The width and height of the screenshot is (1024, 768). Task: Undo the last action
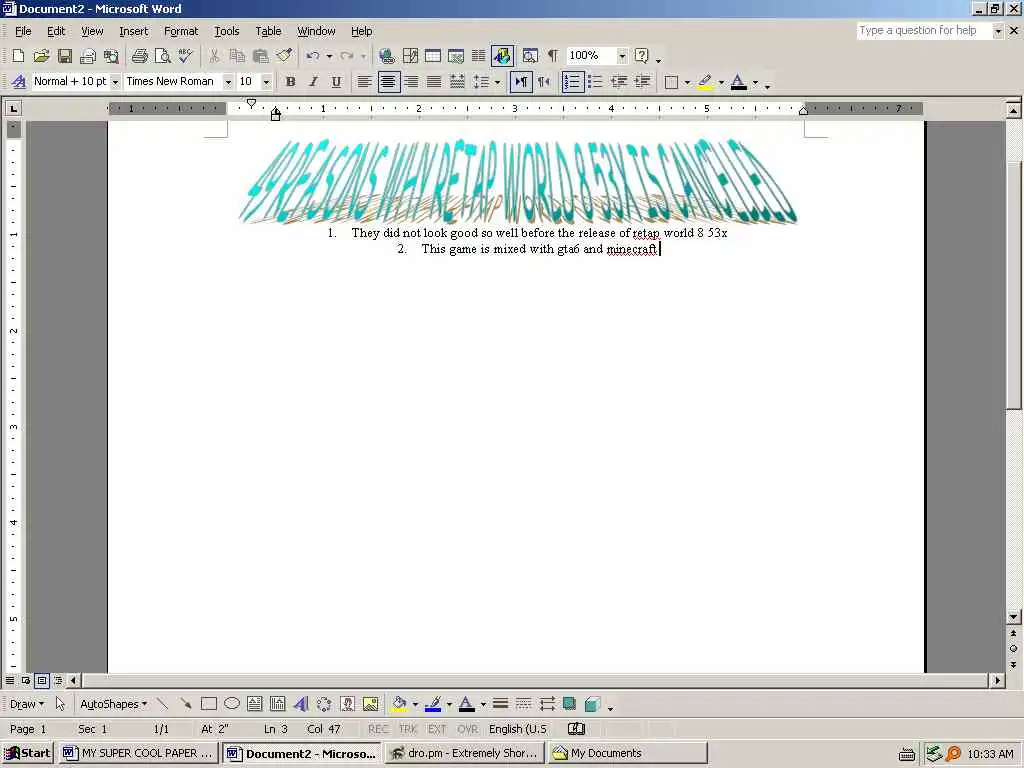[x=313, y=56]
